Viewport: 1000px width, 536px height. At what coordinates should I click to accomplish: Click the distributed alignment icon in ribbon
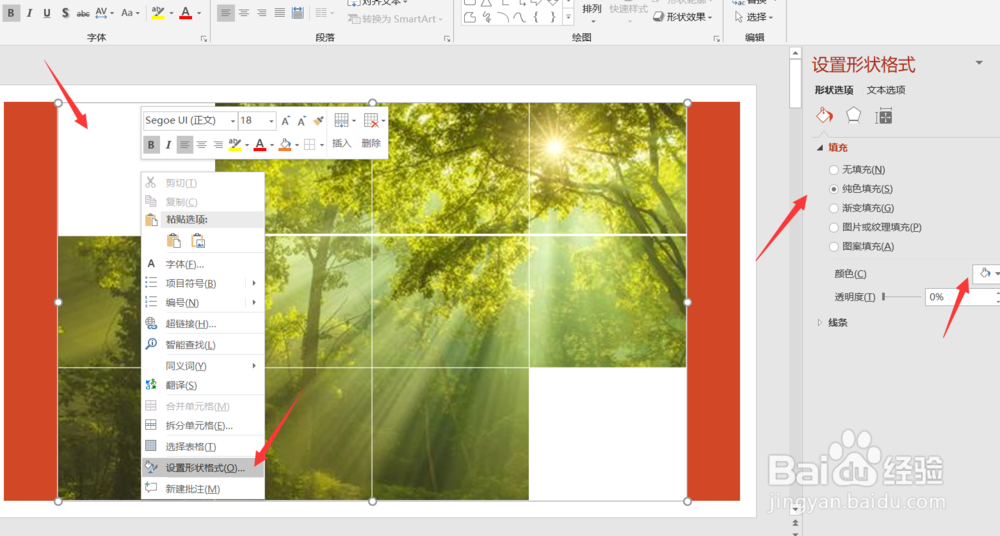click(297, 13)
